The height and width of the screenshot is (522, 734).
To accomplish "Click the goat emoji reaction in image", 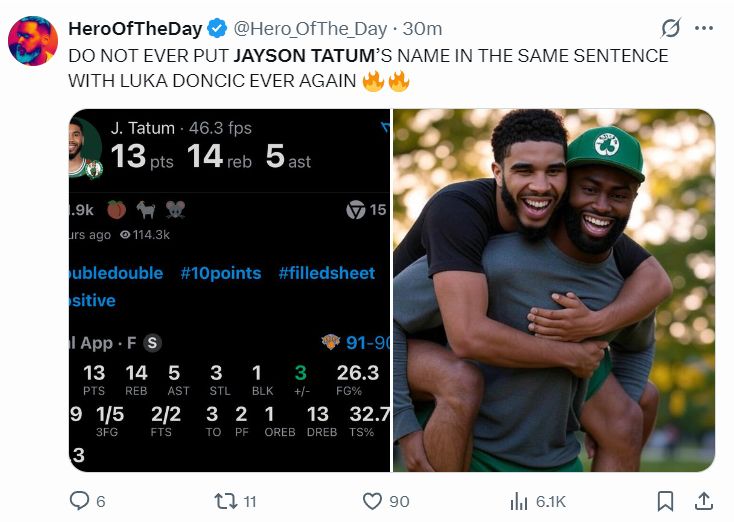I will pos(146,210).
